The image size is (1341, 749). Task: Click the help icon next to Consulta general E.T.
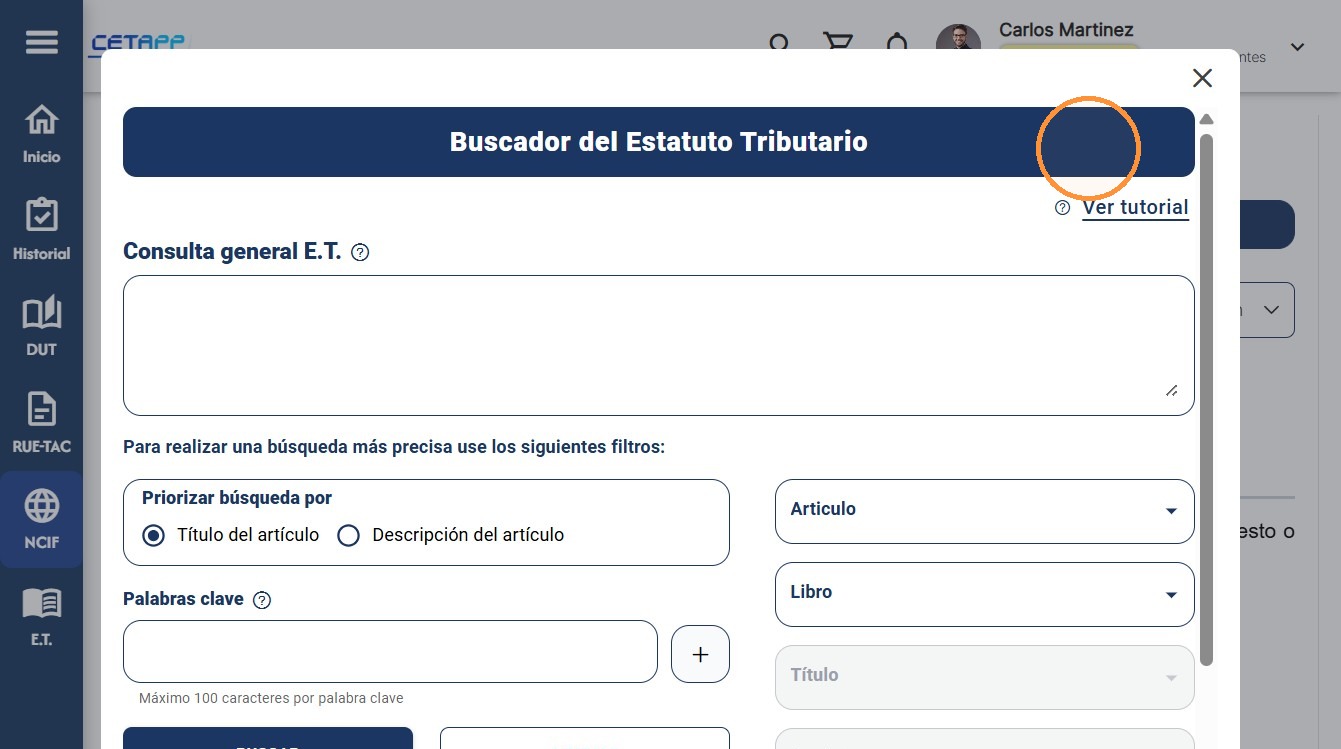pos(361,253)
